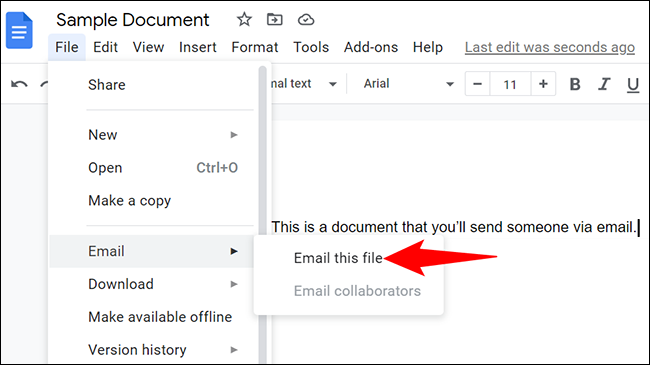Viewport: 650px width, 365px height.
Task: Click the Sample Document title
Action: [133, 20]
